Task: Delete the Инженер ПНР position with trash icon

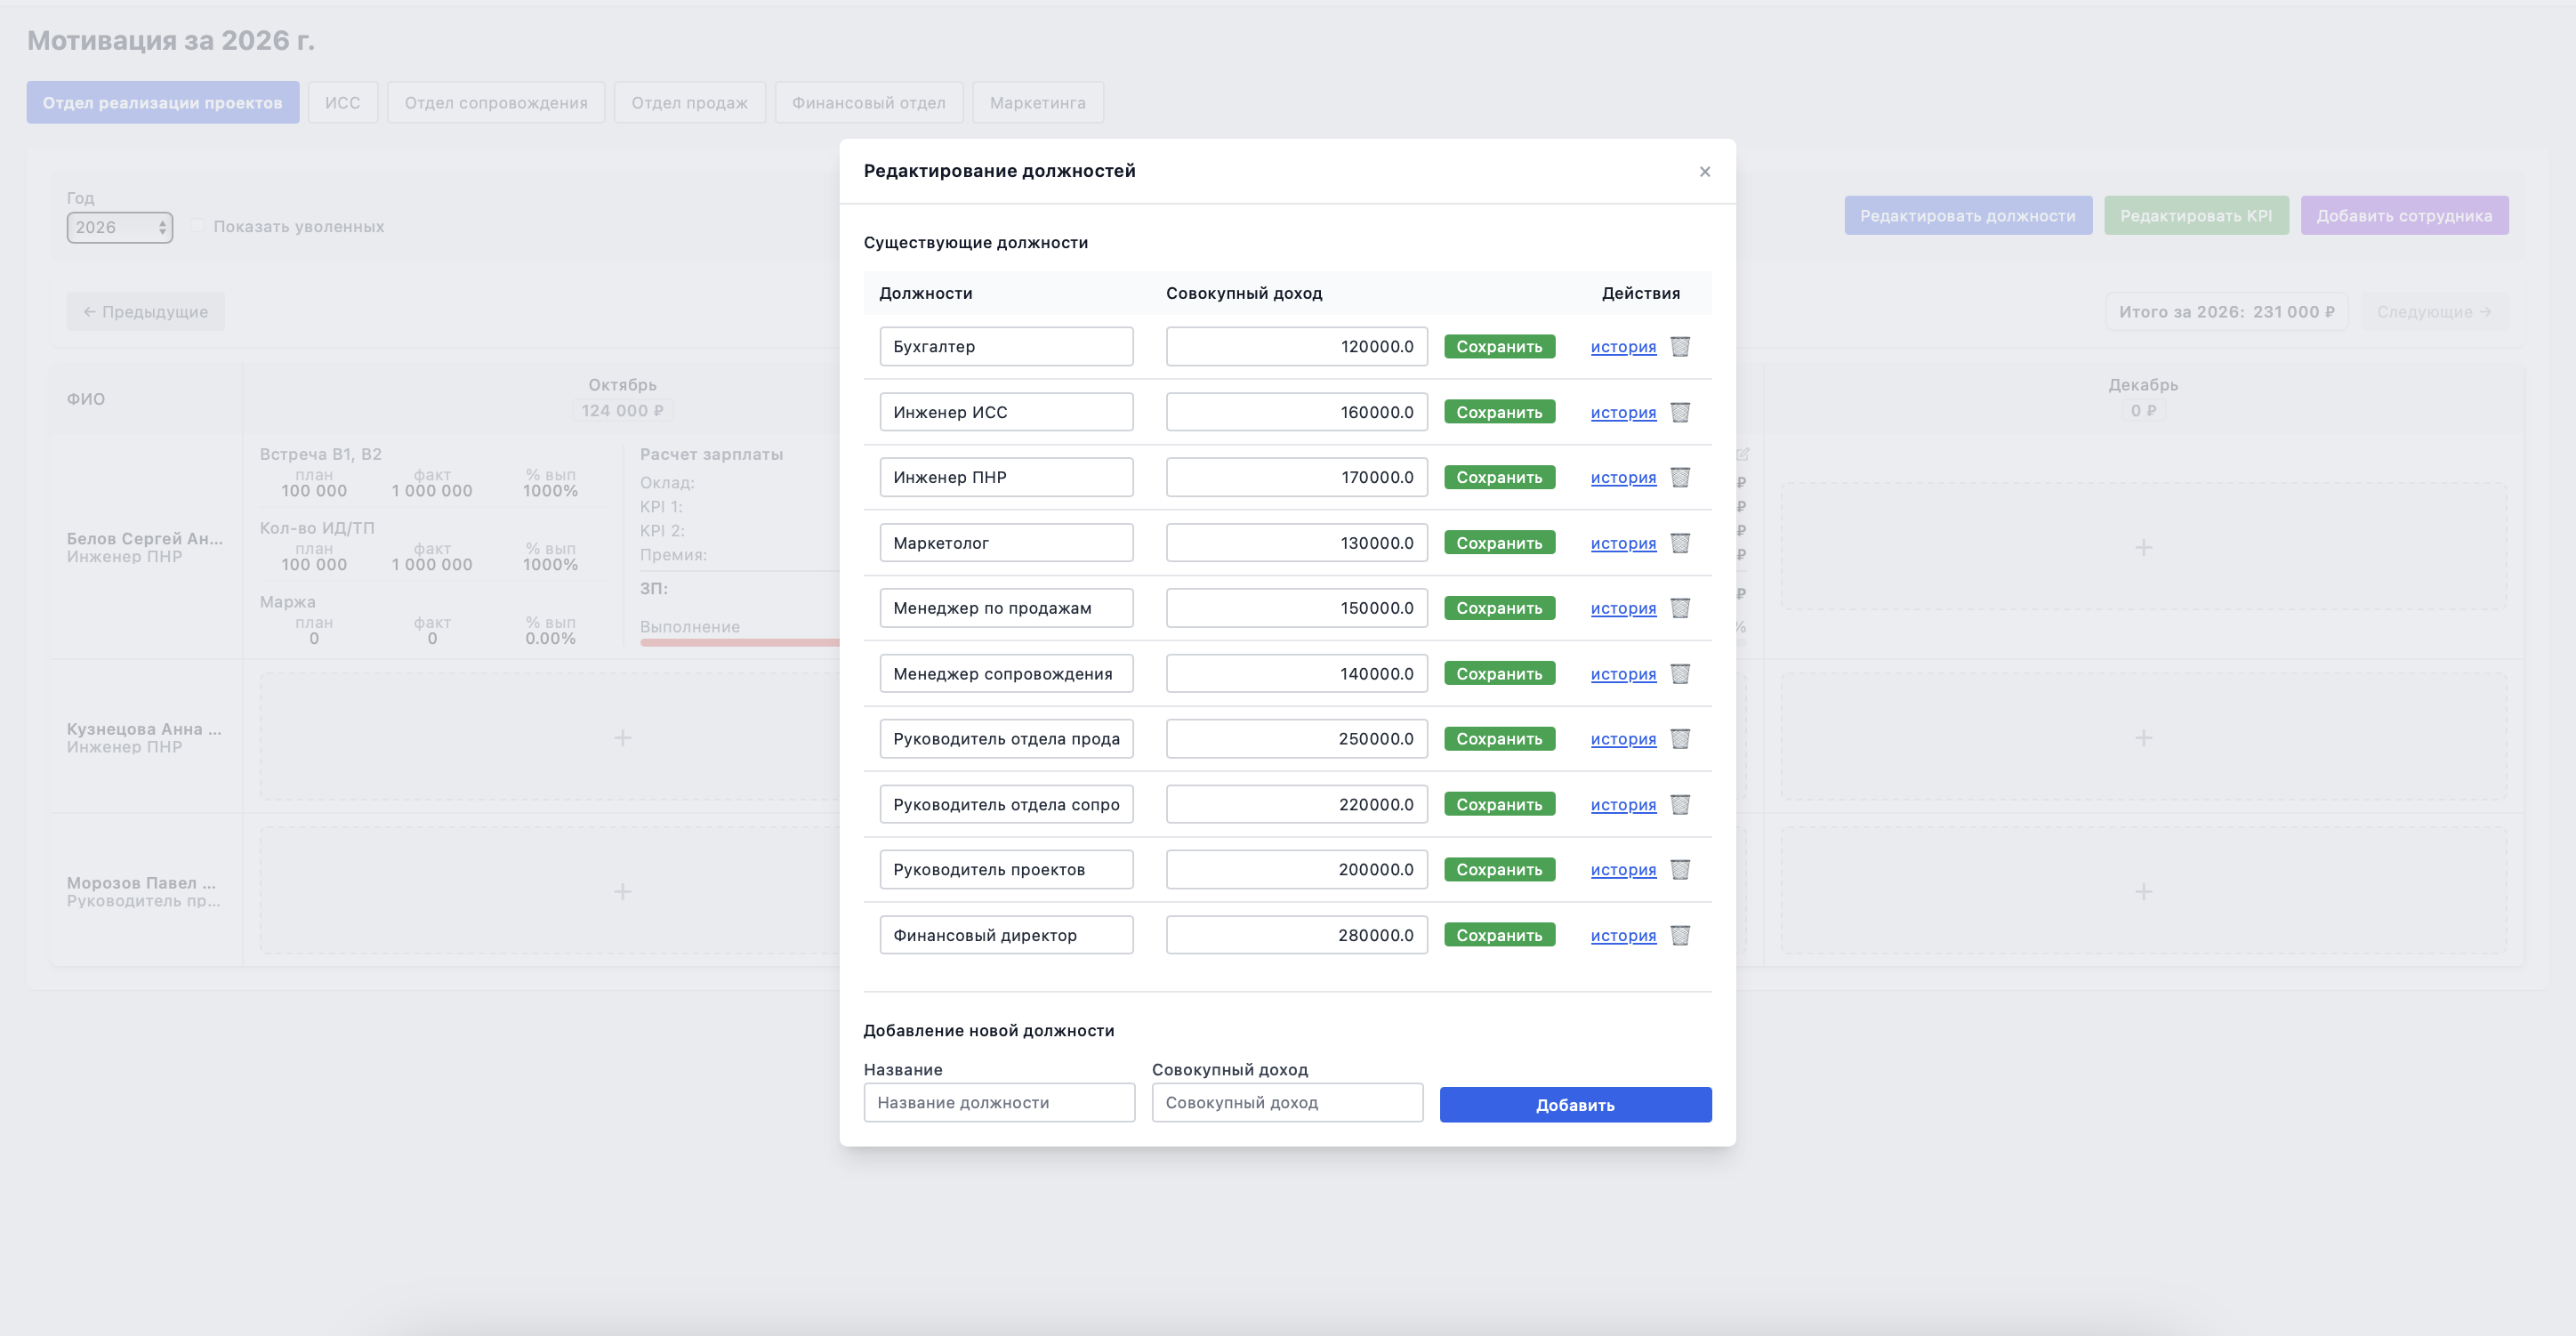Action: pyautogui.click(x=1680, y=477)
